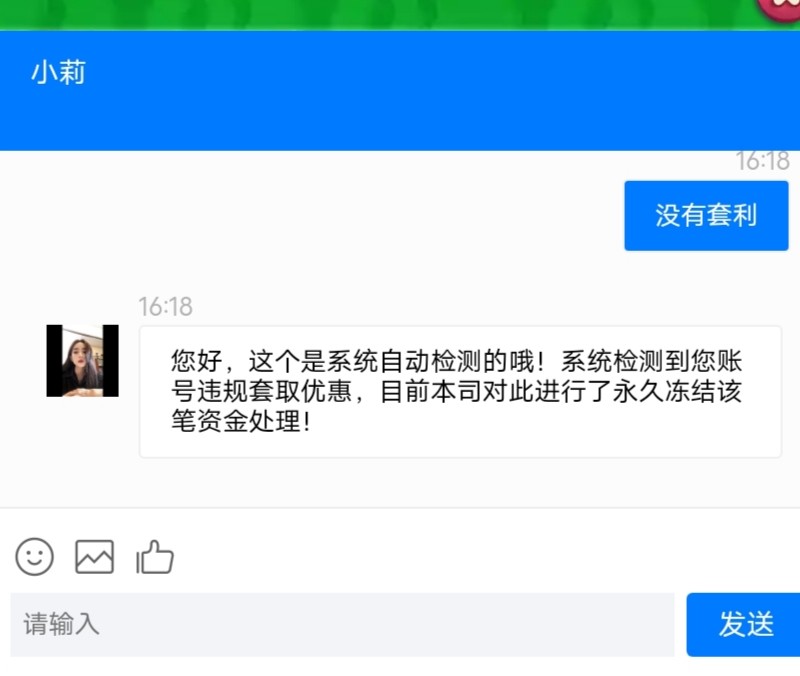Click the words 笔资金处理 in last line
The image size is (800, 676).
tap(235, 422)
